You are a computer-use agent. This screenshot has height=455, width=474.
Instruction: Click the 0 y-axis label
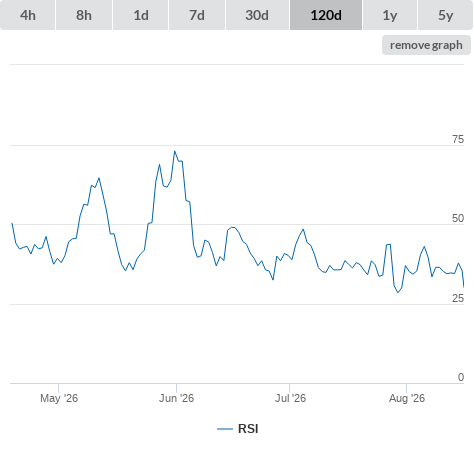pyautogui.click(x=461, y=377)
